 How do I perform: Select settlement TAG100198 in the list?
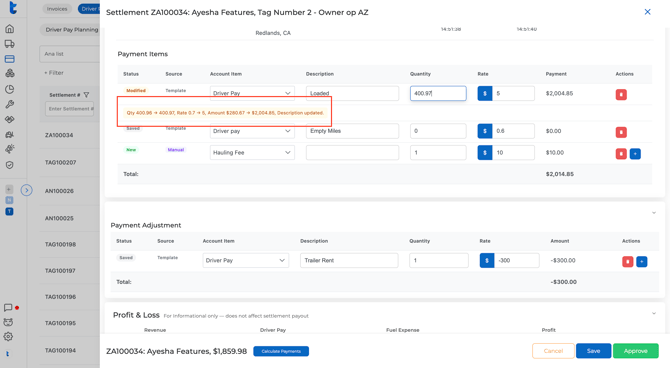pyautogui.click(x=61, y=244)
